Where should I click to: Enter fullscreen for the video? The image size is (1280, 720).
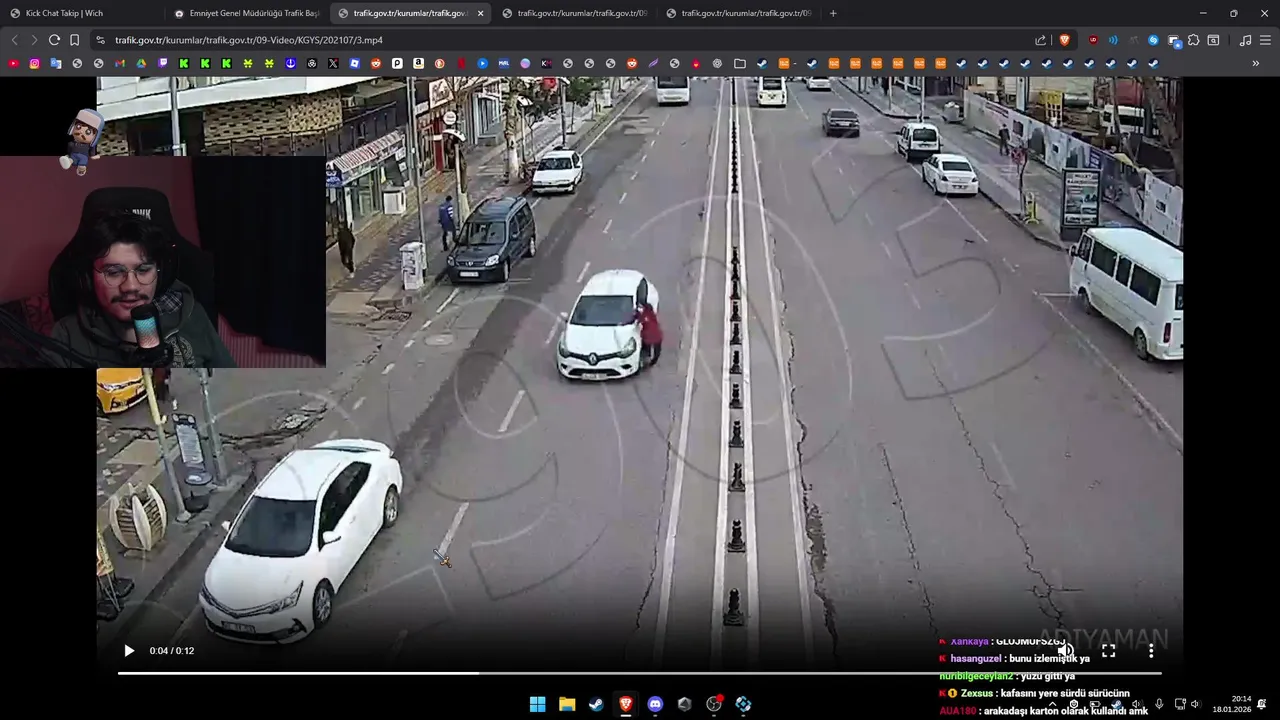tap(1108, 651)
